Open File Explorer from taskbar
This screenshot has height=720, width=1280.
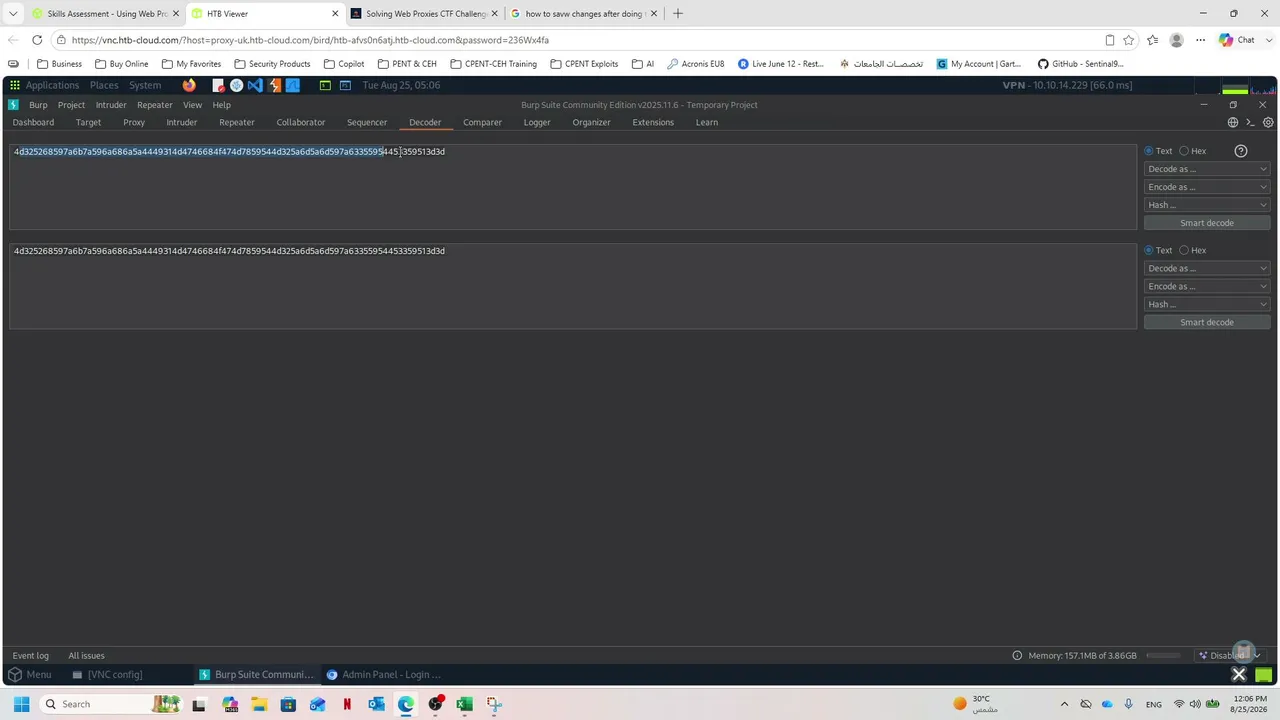point(259,704)
